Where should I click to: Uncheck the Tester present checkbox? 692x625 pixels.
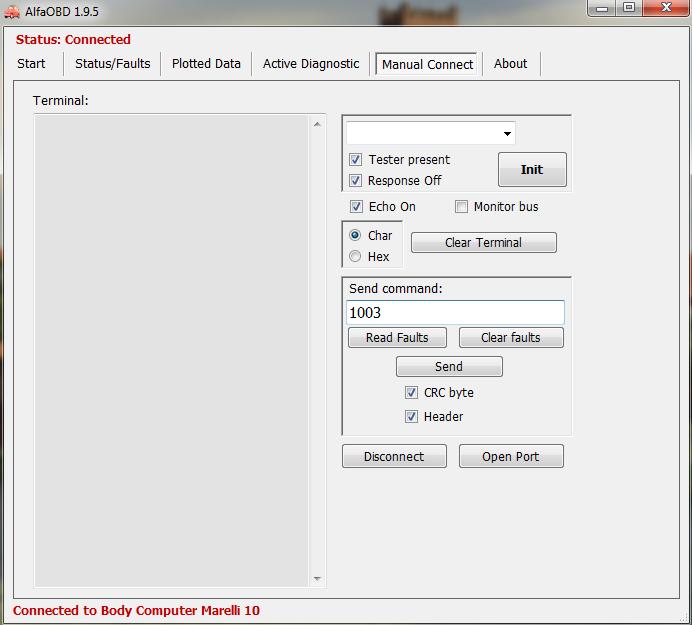355,159
